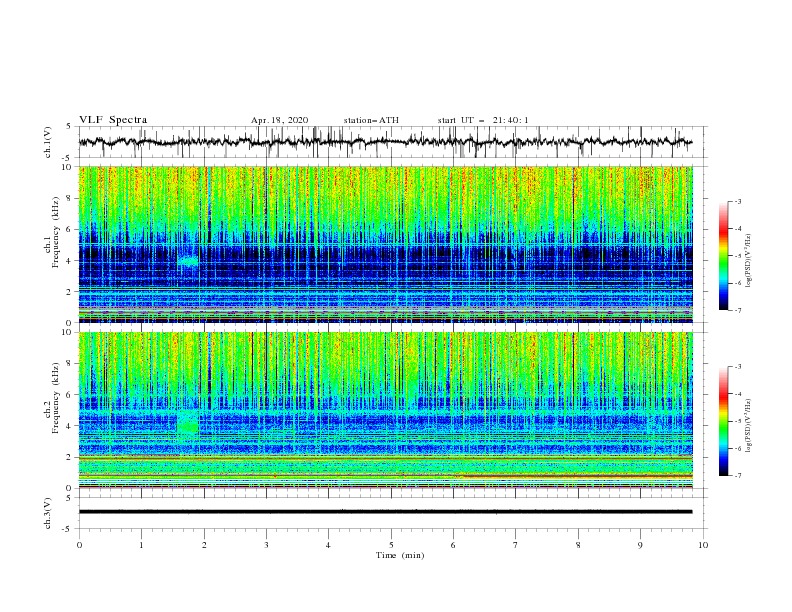Click the time axis tick label "10"
Image resolution: width=792 pixels, height=612 pixels.
703,545
